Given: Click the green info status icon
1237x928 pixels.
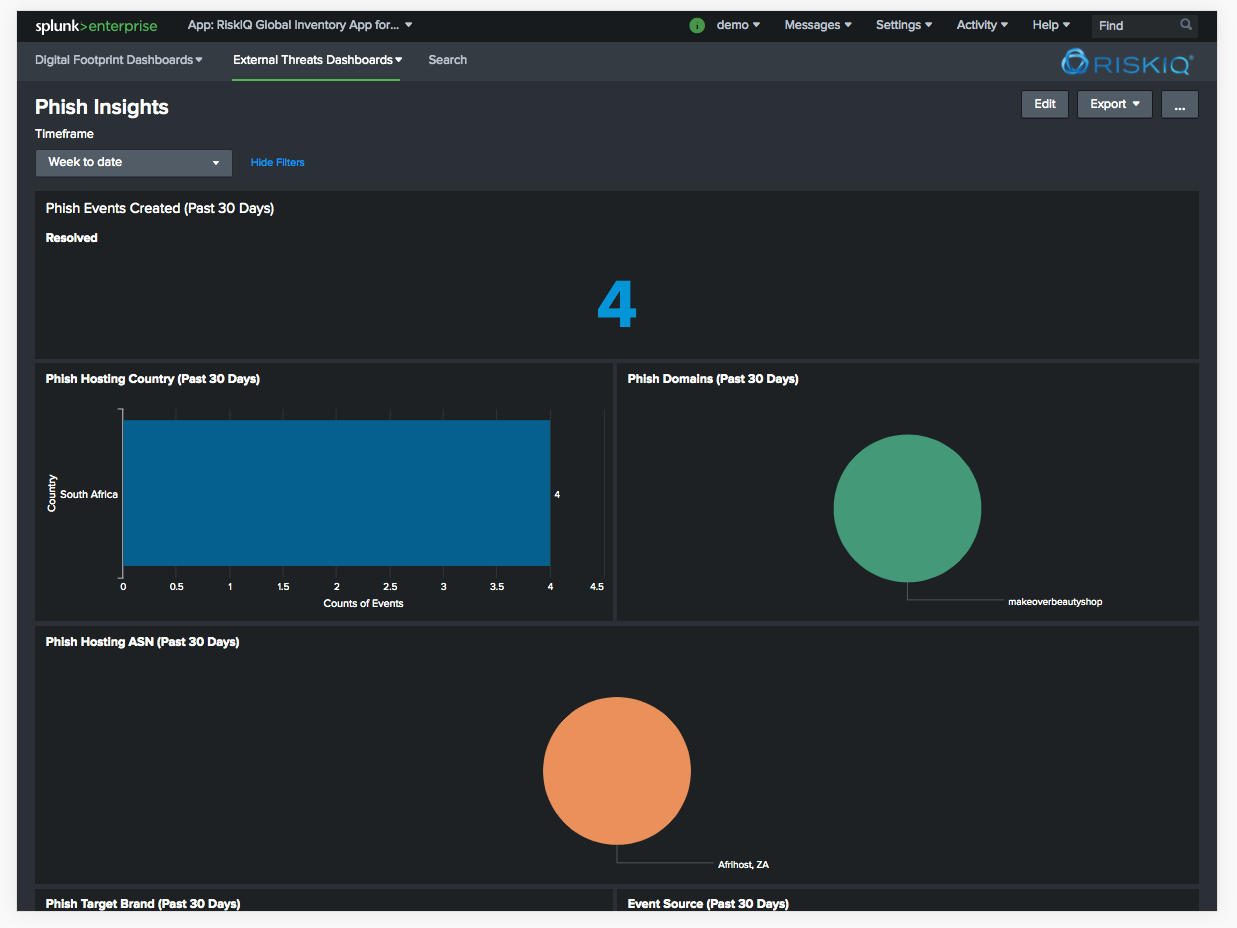Looking at the screenshot, I should pyautogui.click(x=697, y=25).
